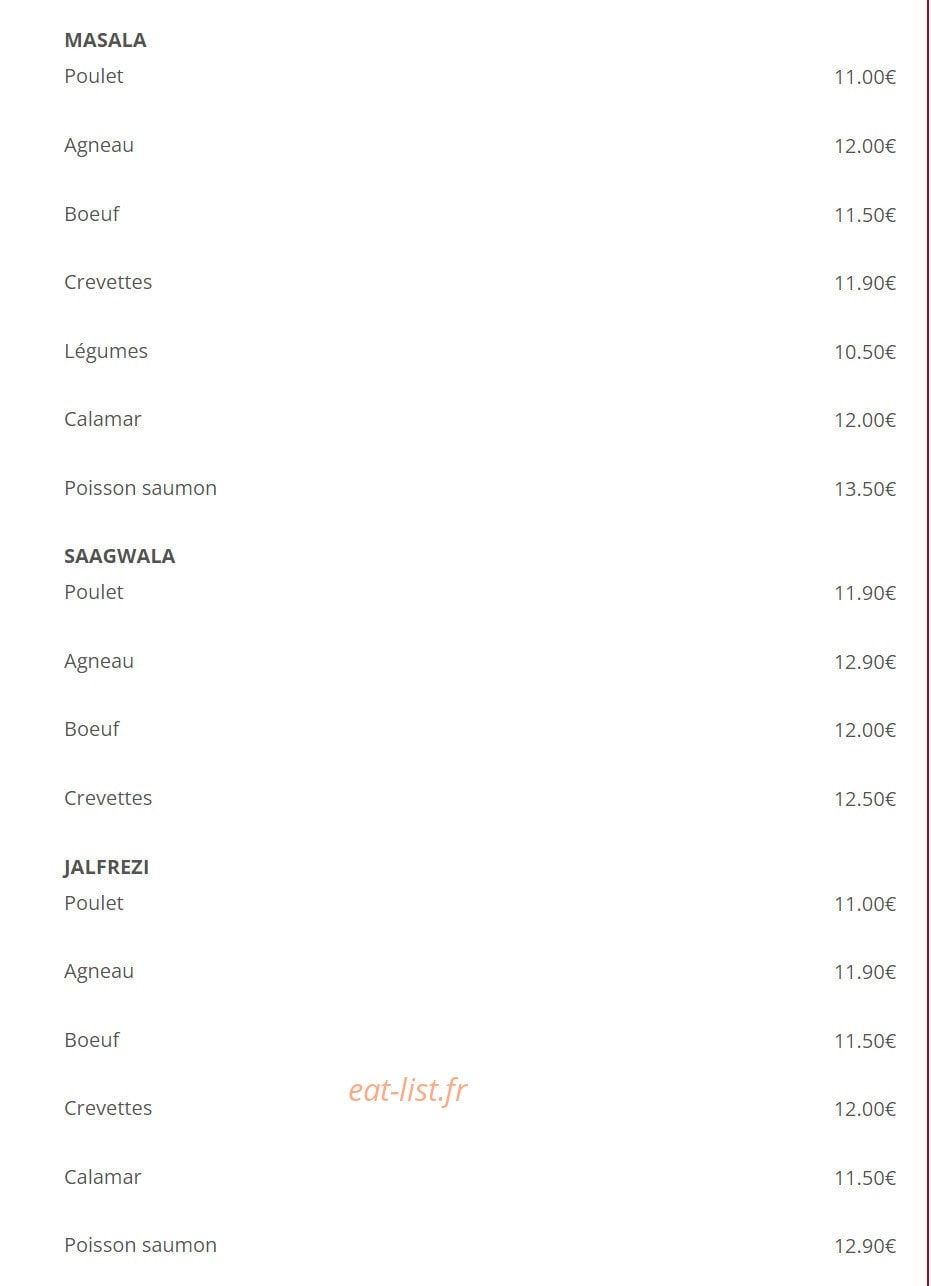Select Poulet under the MASALA section

(94, 76)
